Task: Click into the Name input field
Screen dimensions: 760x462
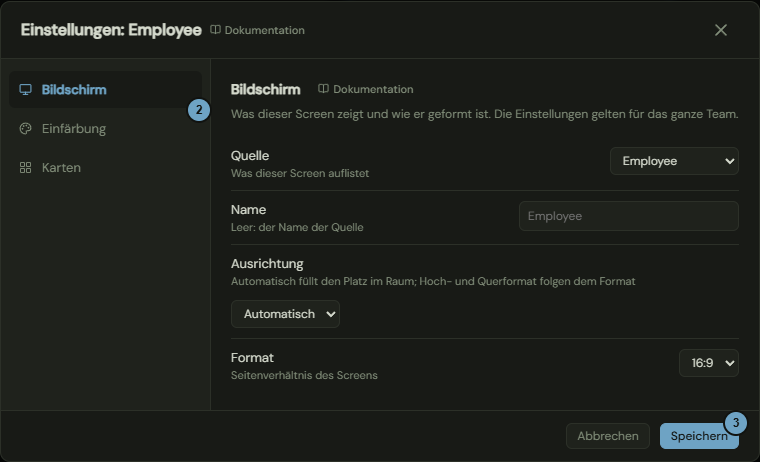Action: (629, 216)
